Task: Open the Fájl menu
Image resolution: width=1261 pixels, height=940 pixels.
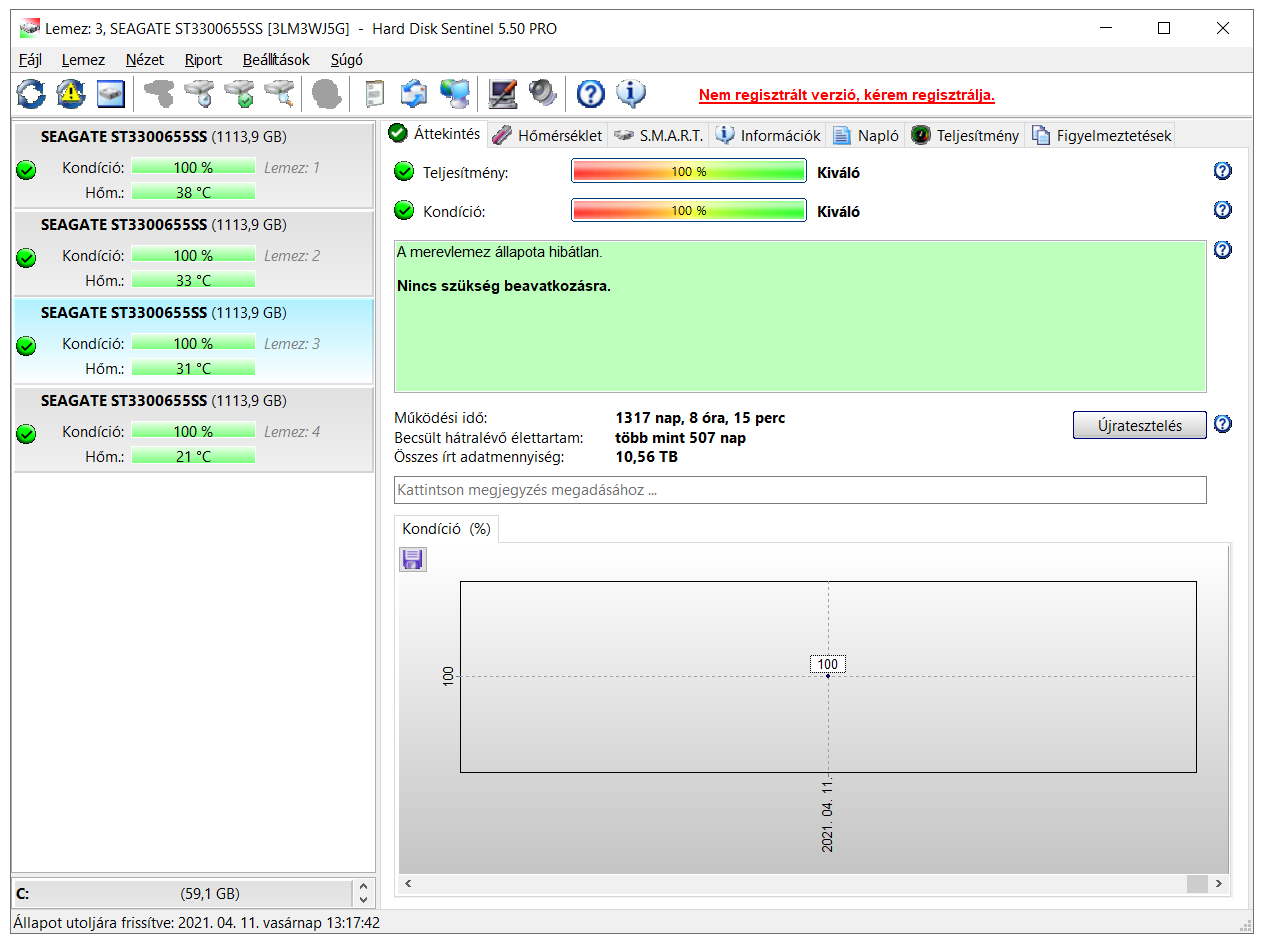Action: click(30, 60)
